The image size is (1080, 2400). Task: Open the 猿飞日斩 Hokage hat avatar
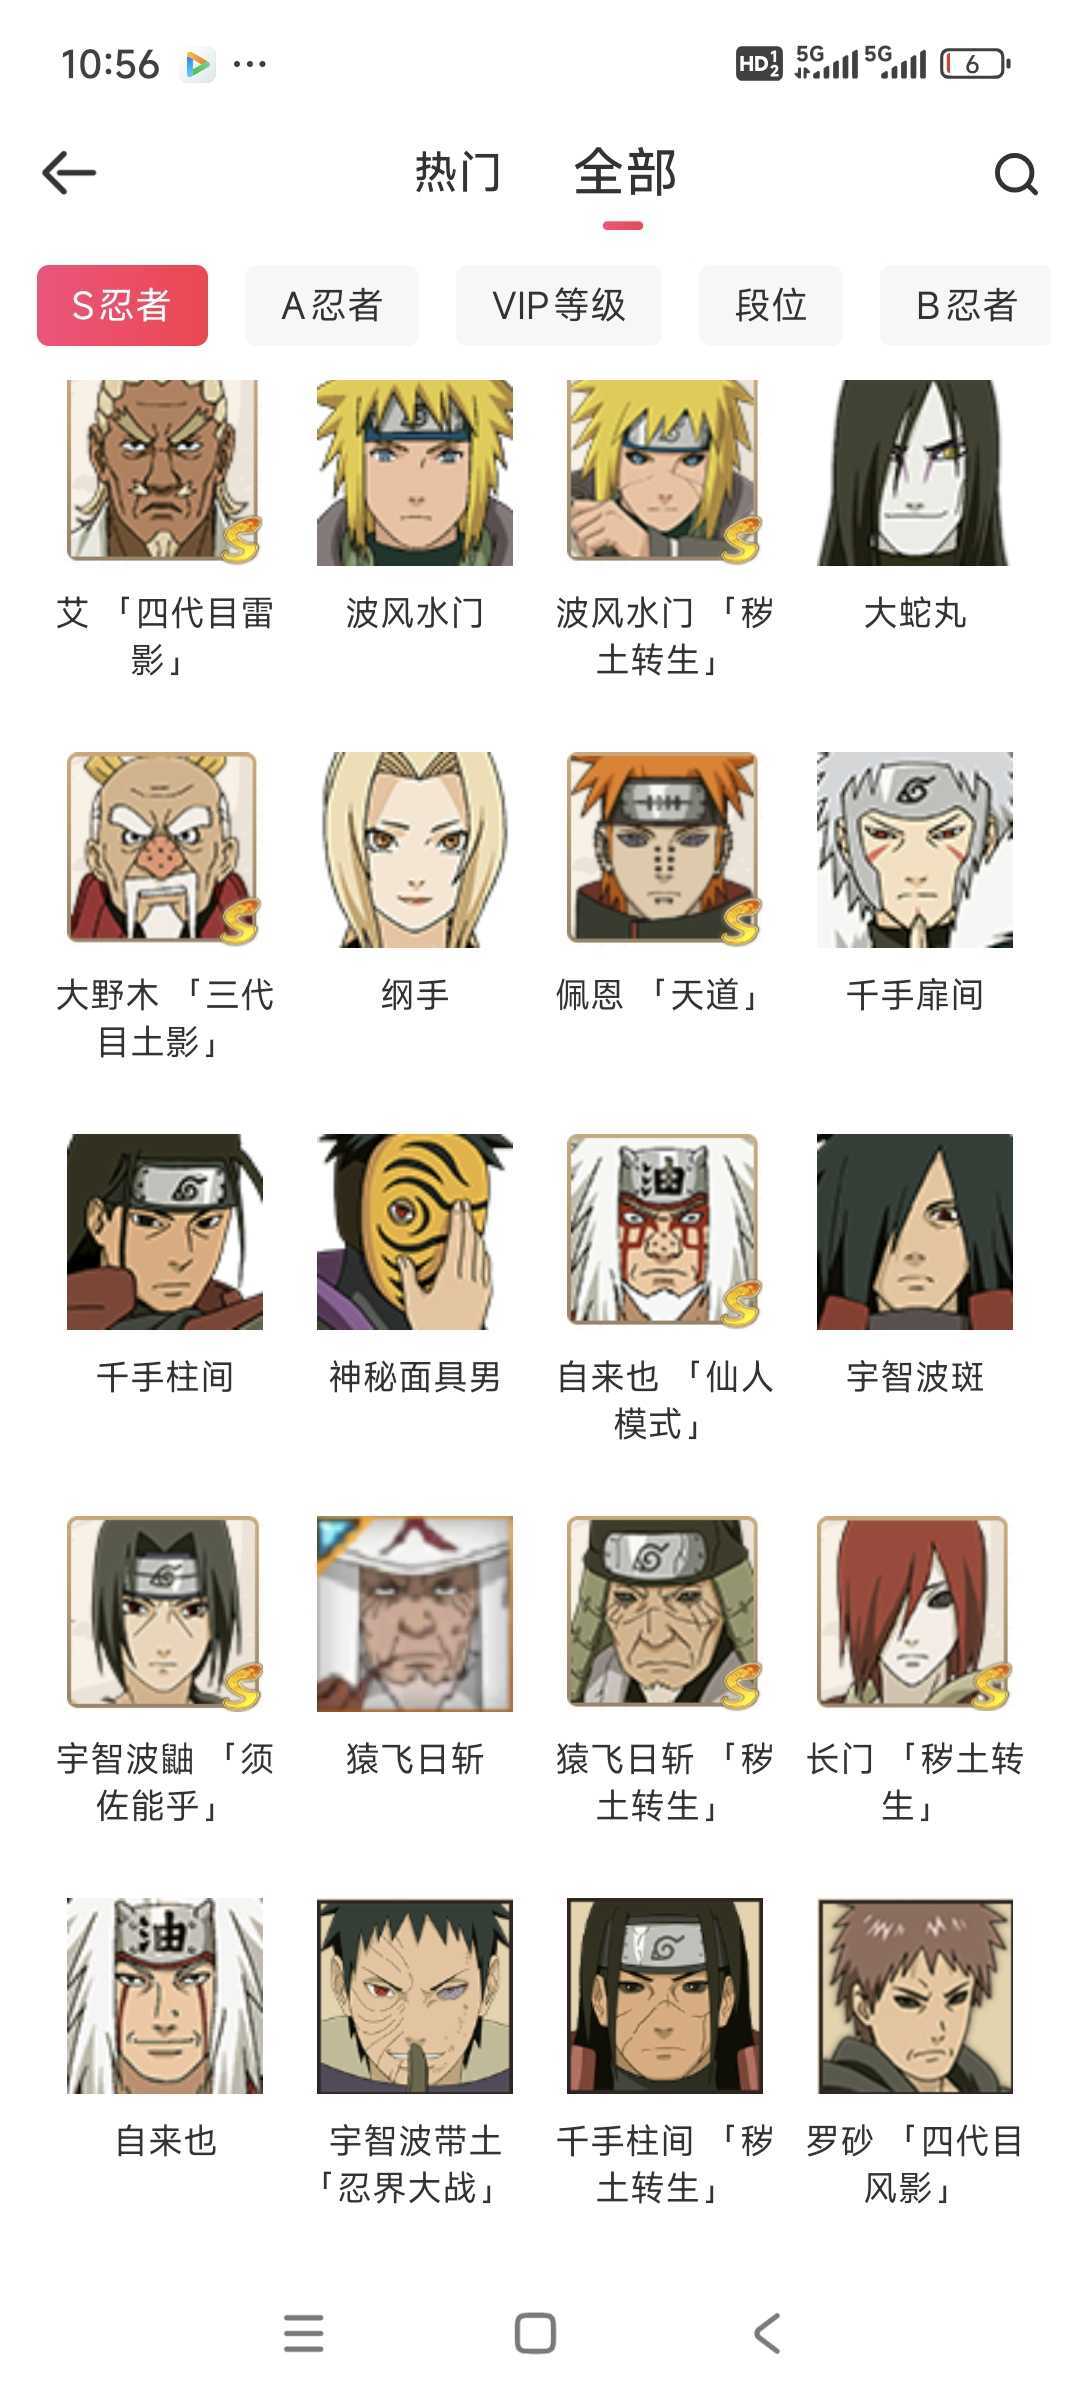coord(415,1614)
